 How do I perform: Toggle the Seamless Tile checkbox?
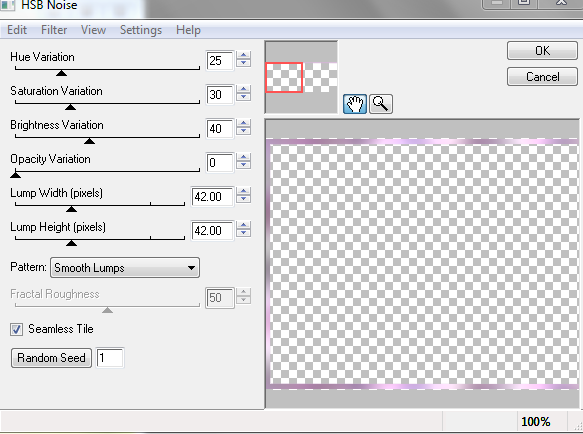pos(16,329)
